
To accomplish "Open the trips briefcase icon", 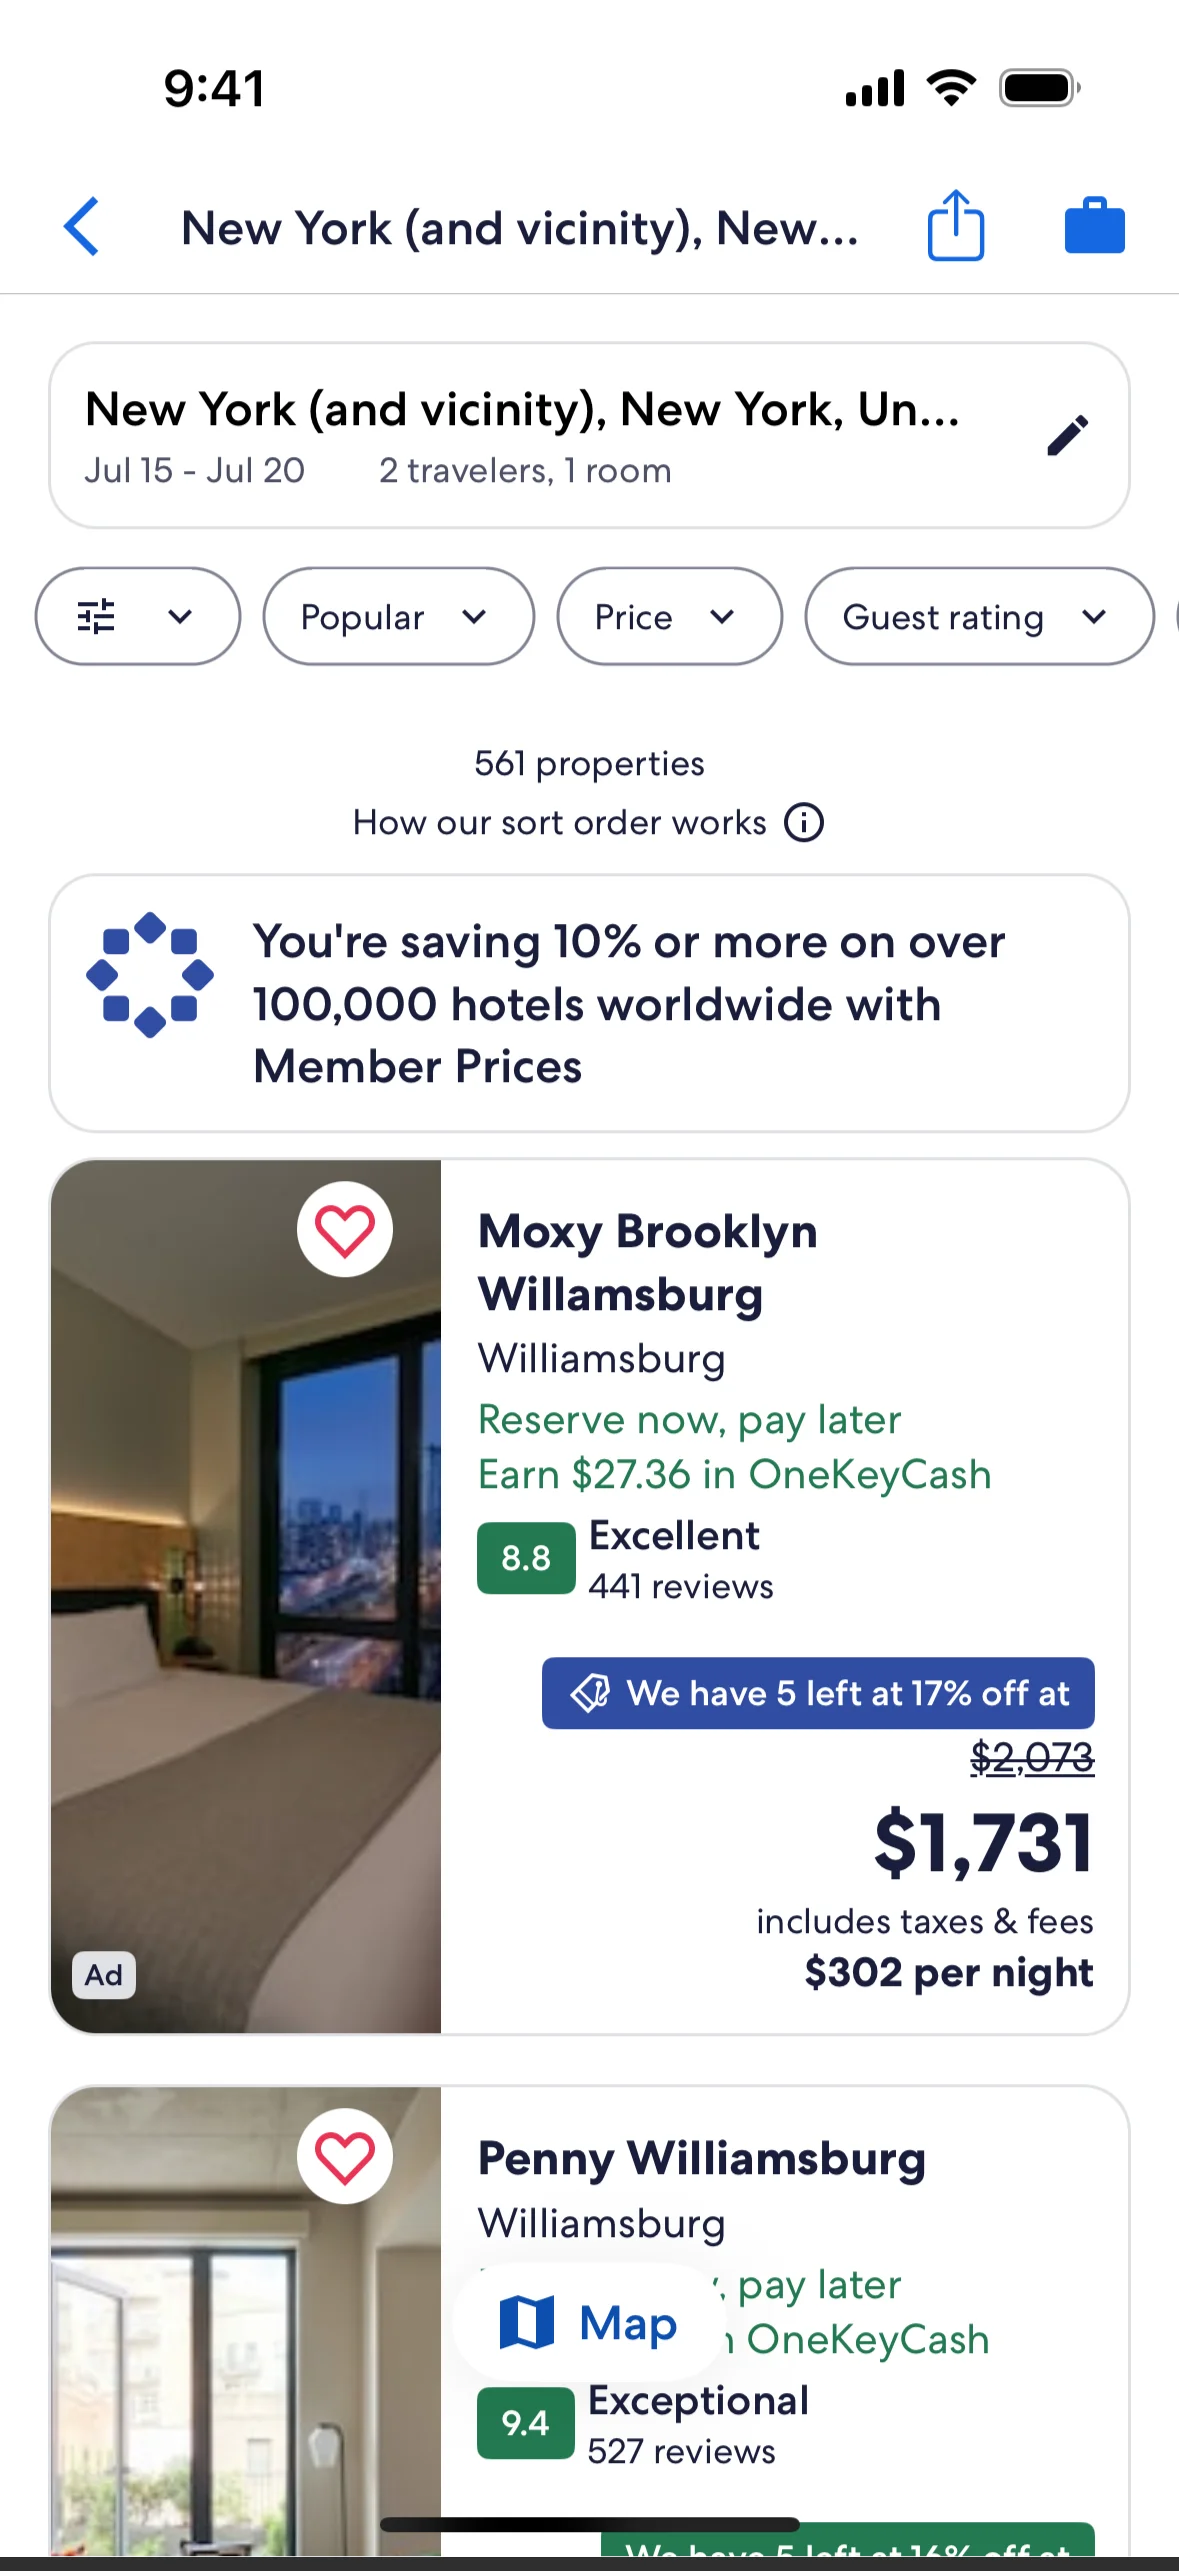I will [x=1094, y=225].
